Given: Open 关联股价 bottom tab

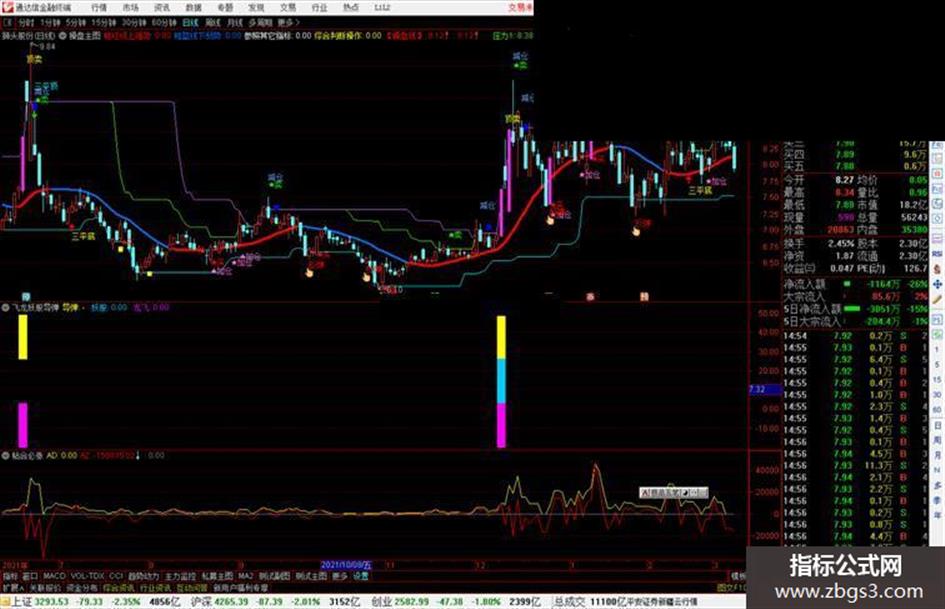Looking at the screenshot, I should tap(45, 587).
